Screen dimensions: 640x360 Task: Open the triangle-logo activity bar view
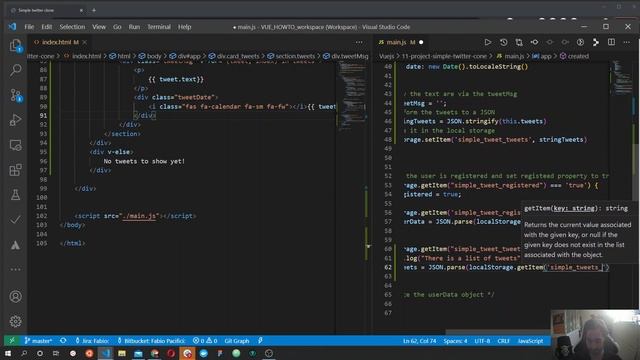pos(16,245)
